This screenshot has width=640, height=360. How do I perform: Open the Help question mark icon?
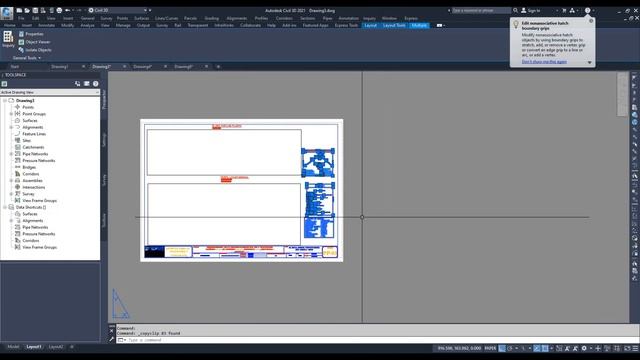click(x=587, y=10)
